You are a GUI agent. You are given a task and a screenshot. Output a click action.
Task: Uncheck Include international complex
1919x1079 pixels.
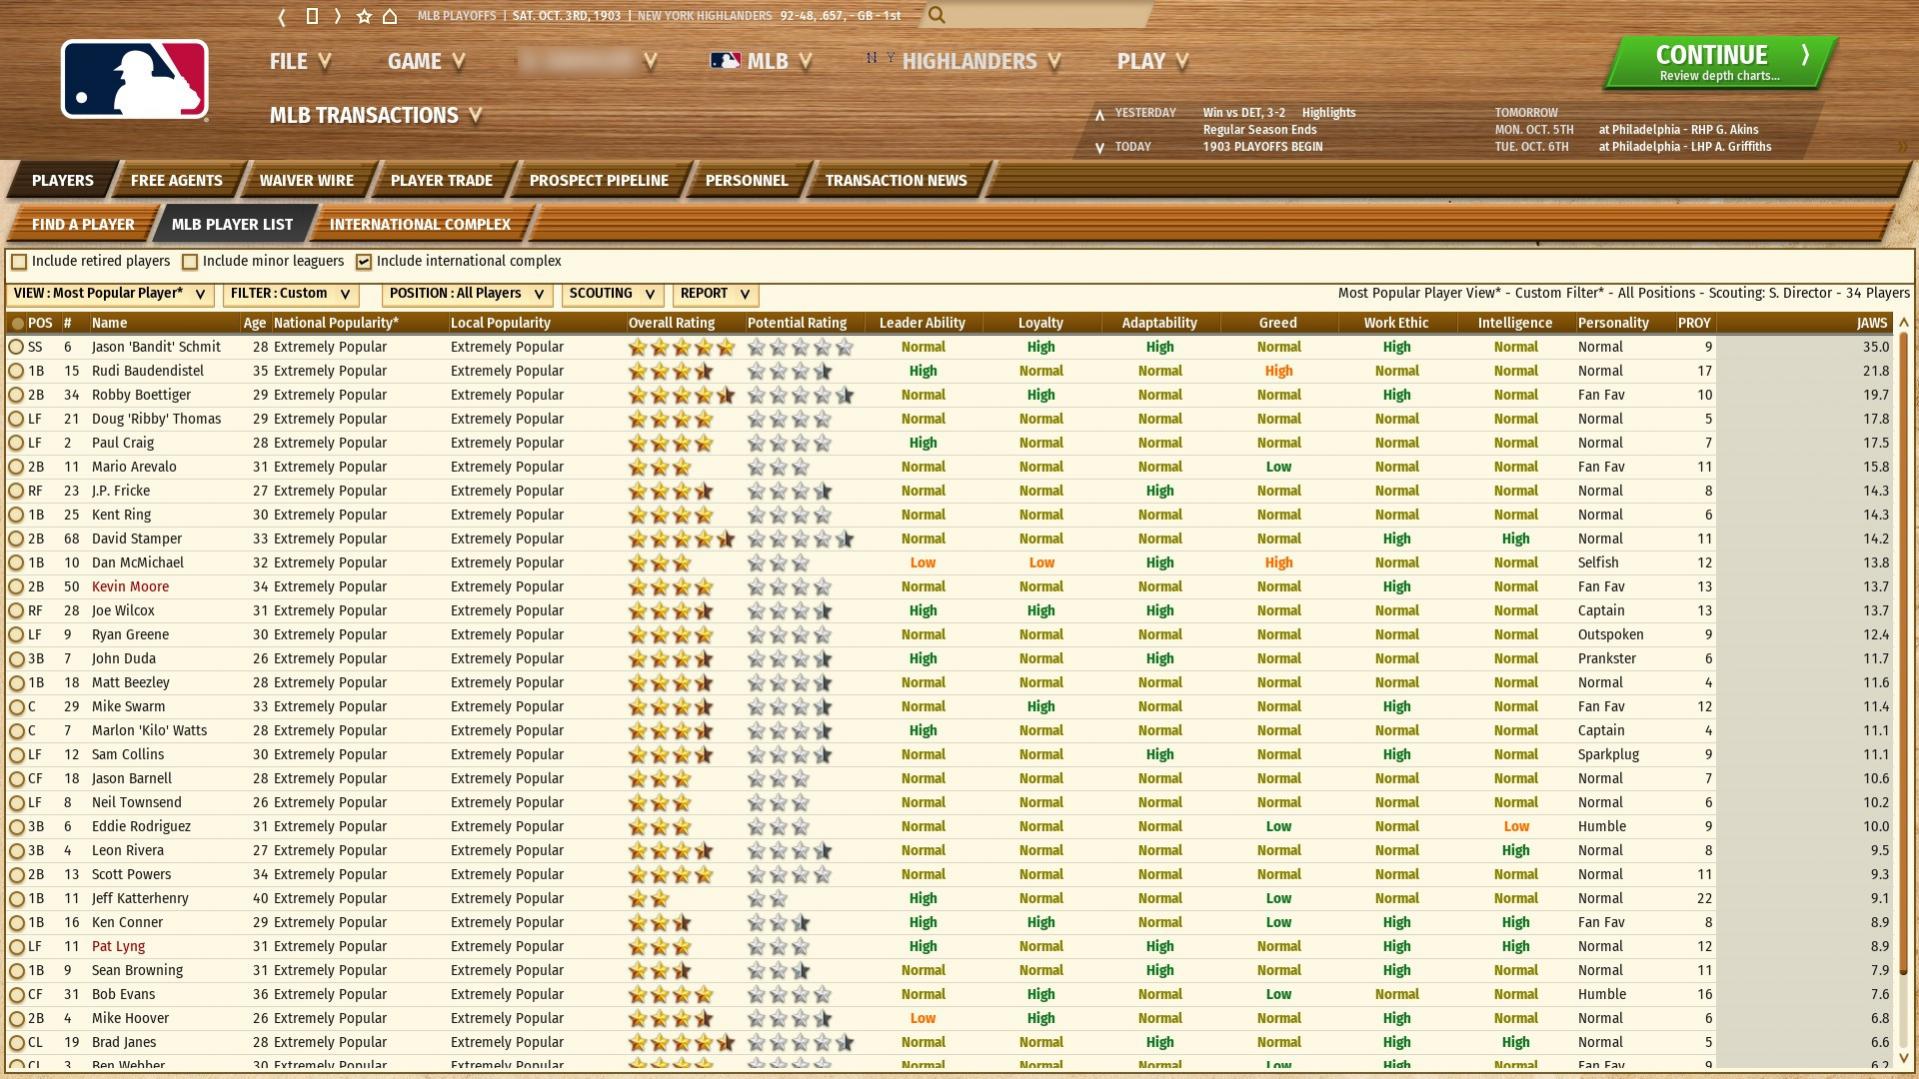(x=364, y=262)
